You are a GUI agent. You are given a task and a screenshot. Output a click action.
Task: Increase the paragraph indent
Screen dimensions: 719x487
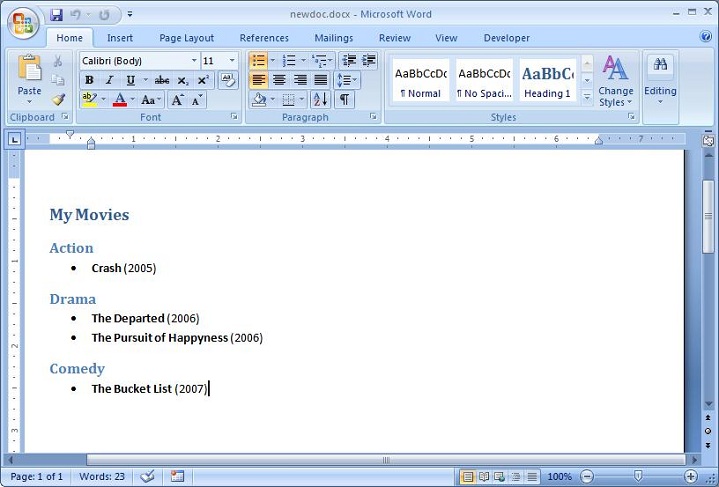pyautogui.click(x=369, y=61)
